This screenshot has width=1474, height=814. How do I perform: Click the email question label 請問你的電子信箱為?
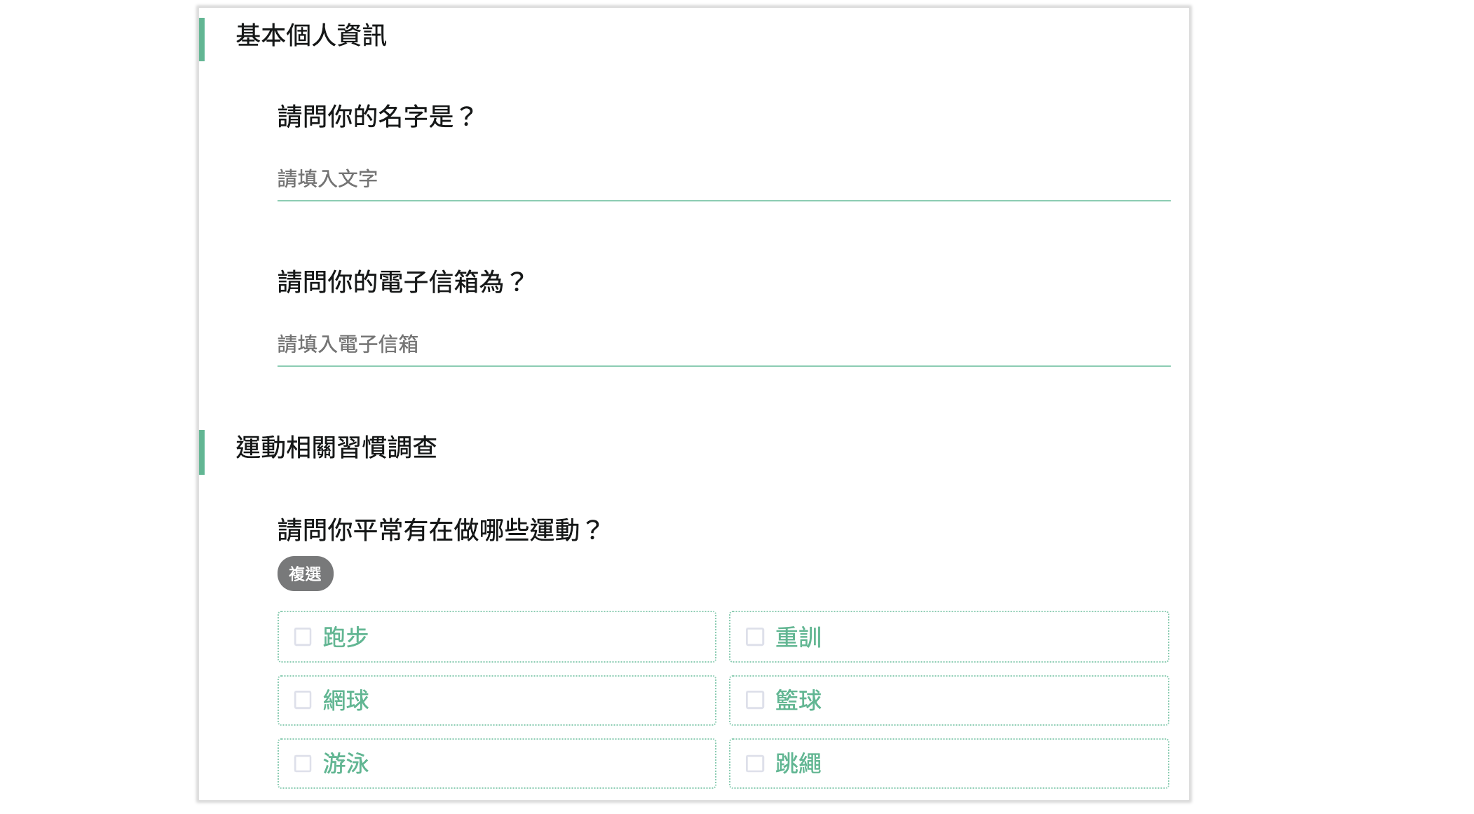[x=400, y=283]
